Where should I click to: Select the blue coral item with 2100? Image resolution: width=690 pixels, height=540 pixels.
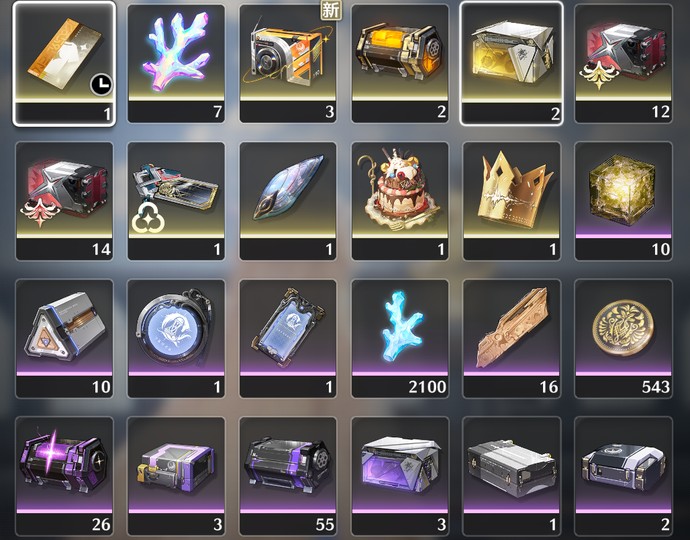click(400, 338)
